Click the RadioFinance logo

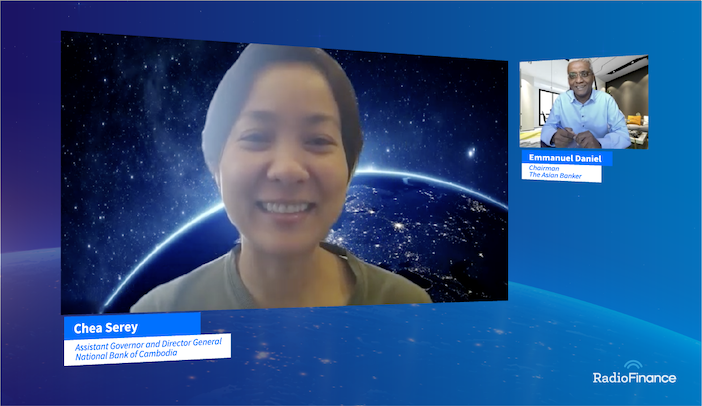pos(634,372)
